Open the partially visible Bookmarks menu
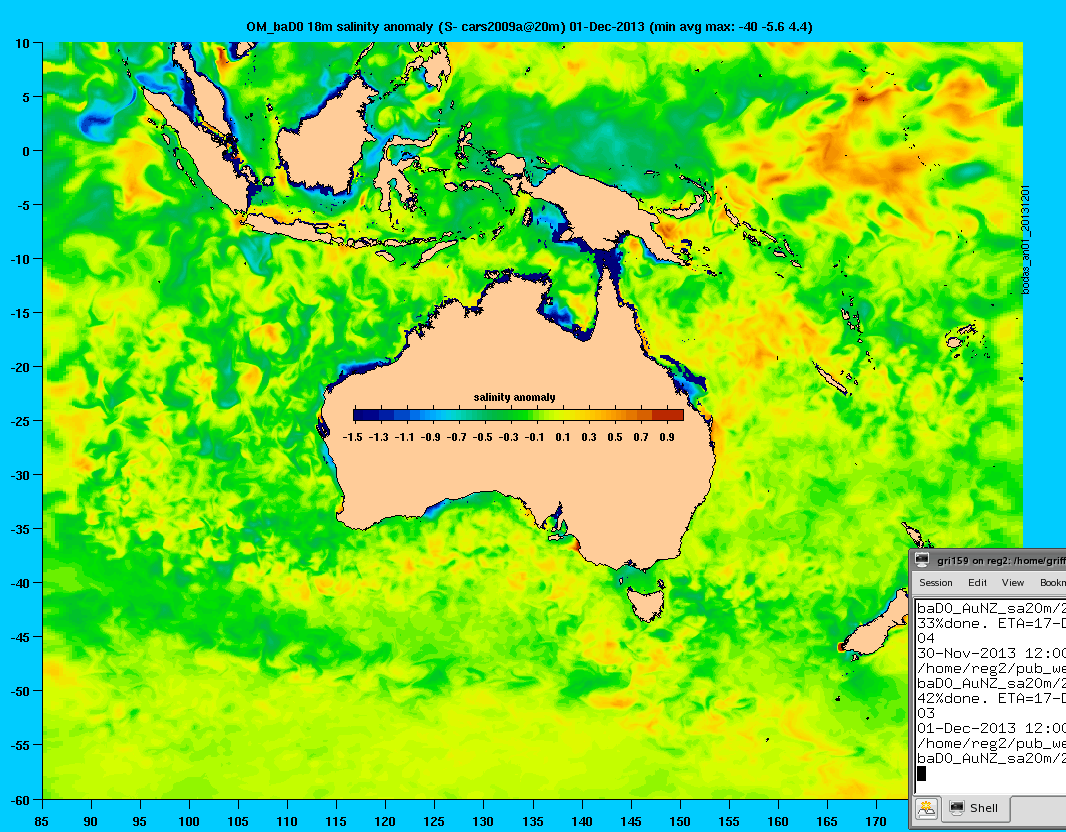Image resolution: width=1066 pixels, height=832 pixels. (x=1052, y=583)
